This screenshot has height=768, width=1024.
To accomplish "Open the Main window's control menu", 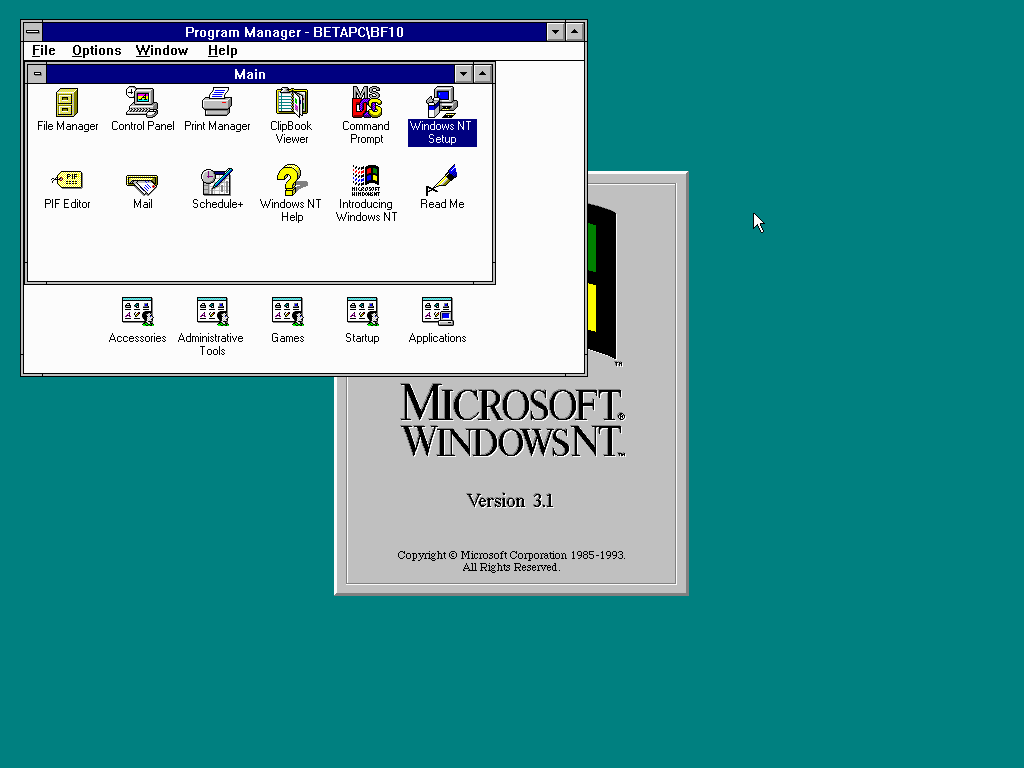I will pyautogui.click(x=37, y=73).
